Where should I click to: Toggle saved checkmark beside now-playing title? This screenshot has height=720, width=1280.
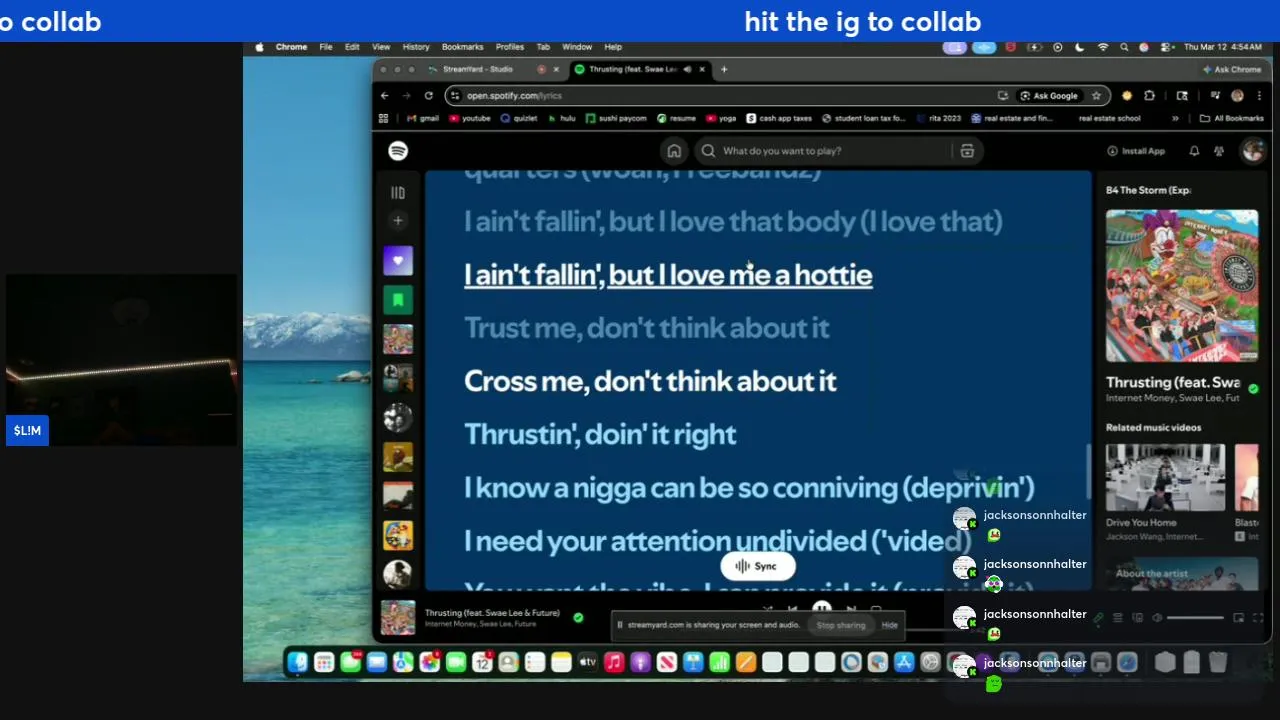pos(578,618)
